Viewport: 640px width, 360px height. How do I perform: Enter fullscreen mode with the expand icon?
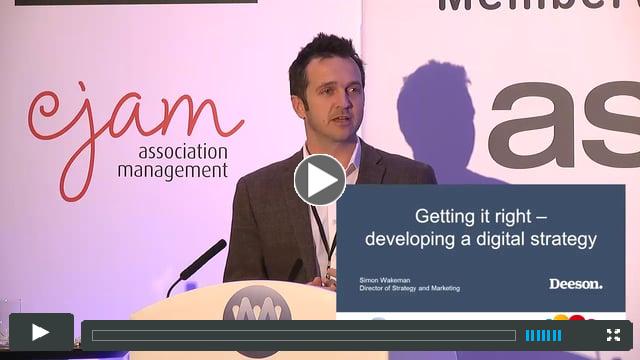pos(613,335)
